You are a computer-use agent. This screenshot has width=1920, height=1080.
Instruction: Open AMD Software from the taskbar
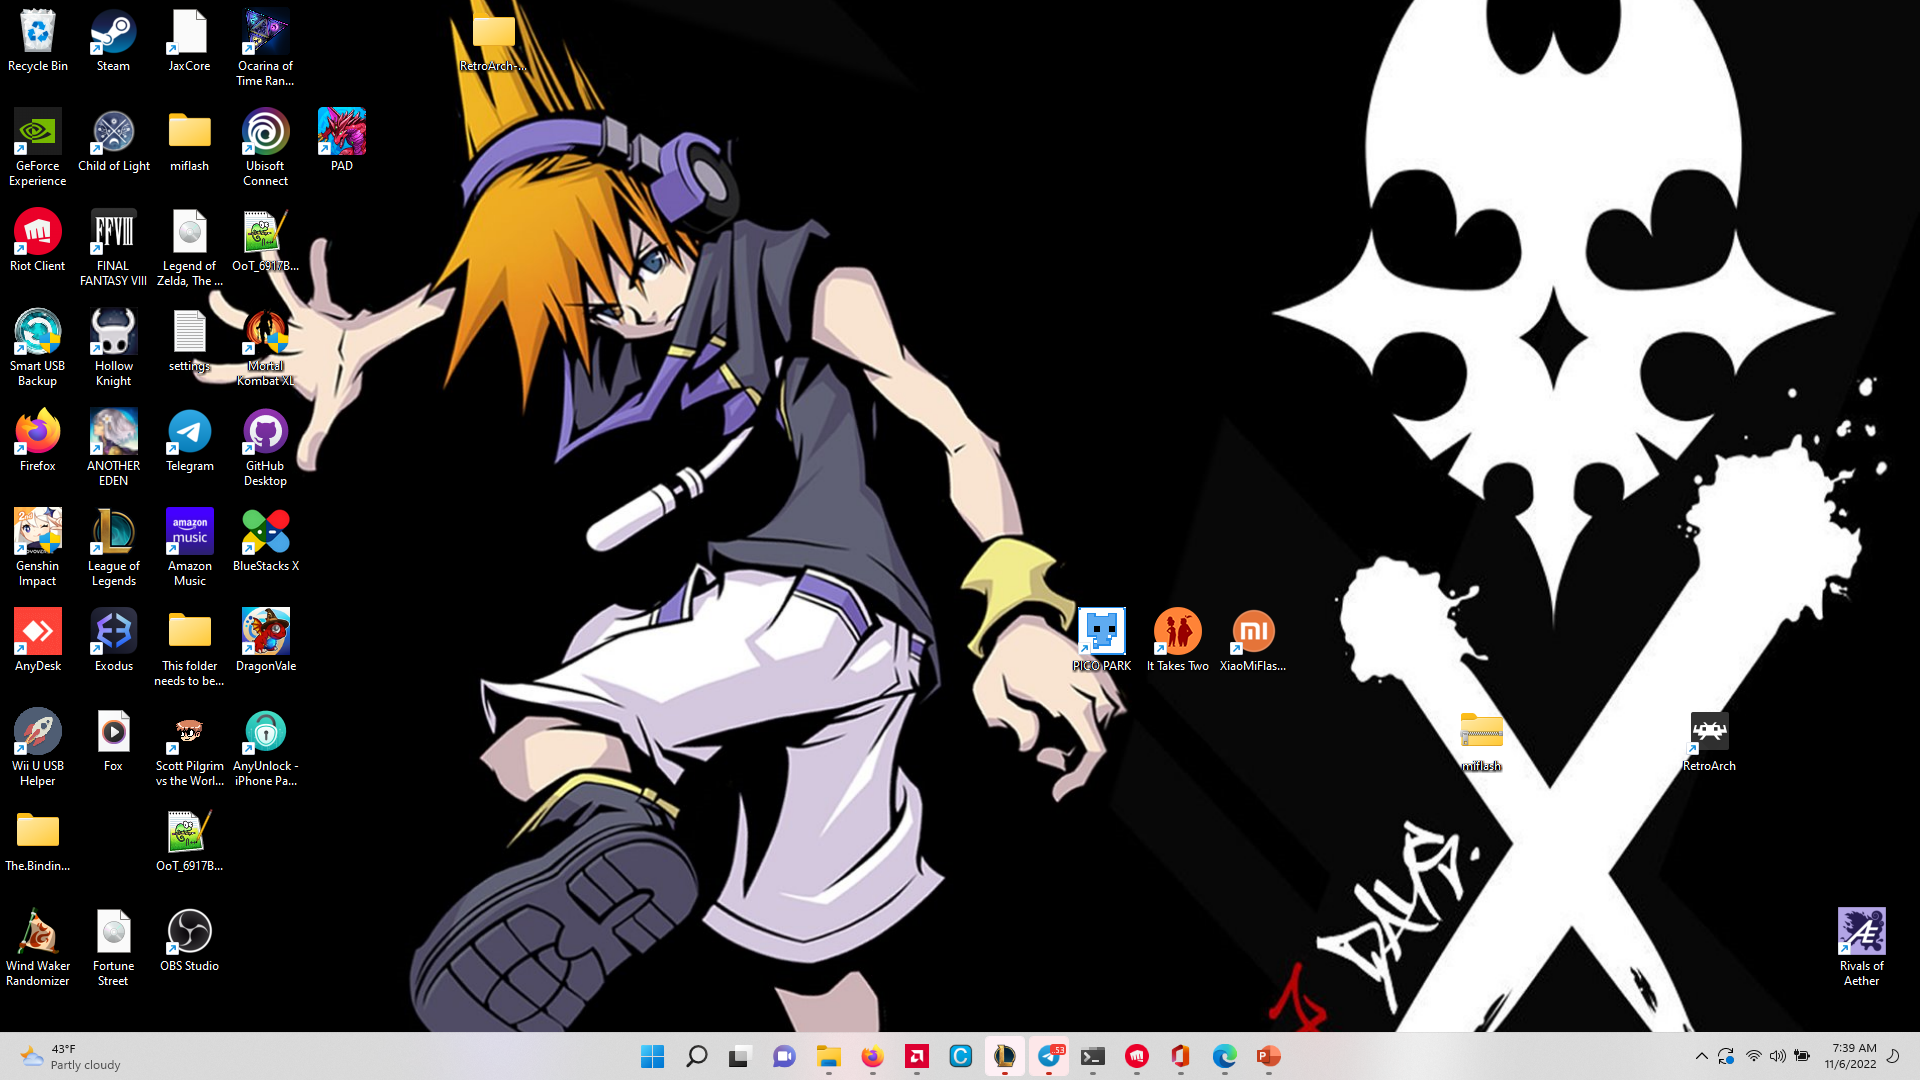[917, 1056]
